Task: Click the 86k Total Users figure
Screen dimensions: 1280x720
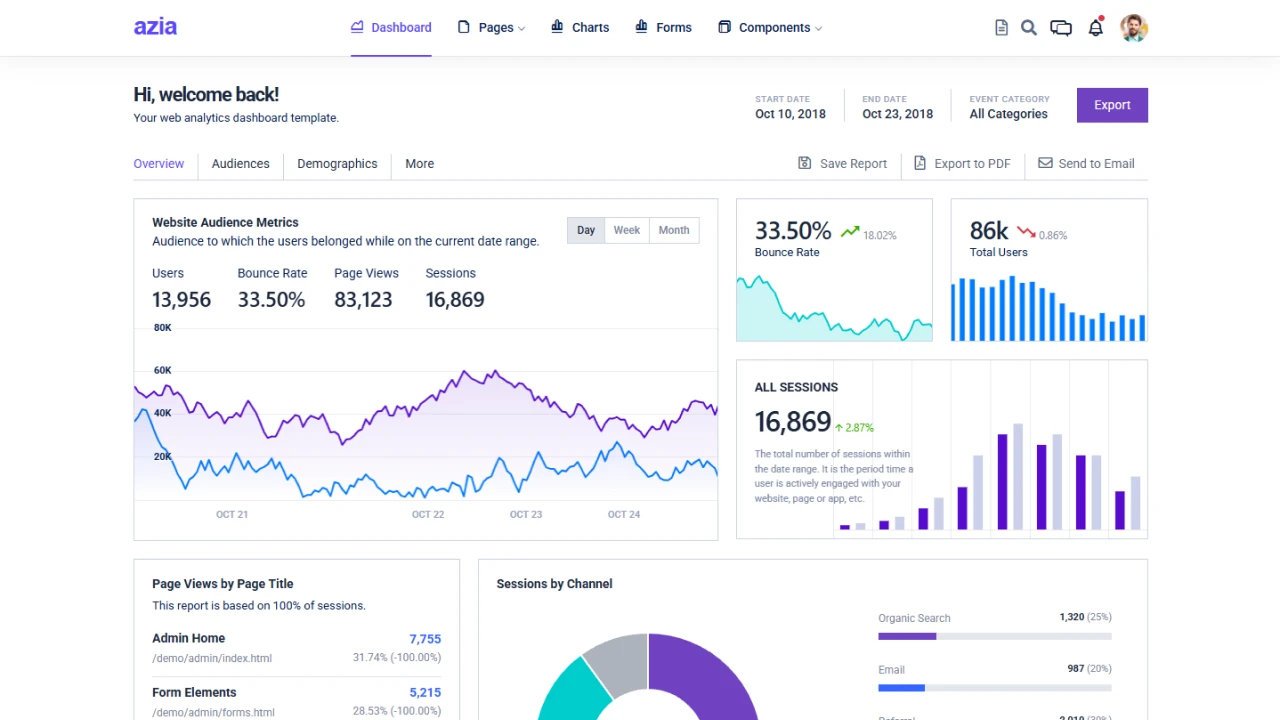Action: pos(989,231)
